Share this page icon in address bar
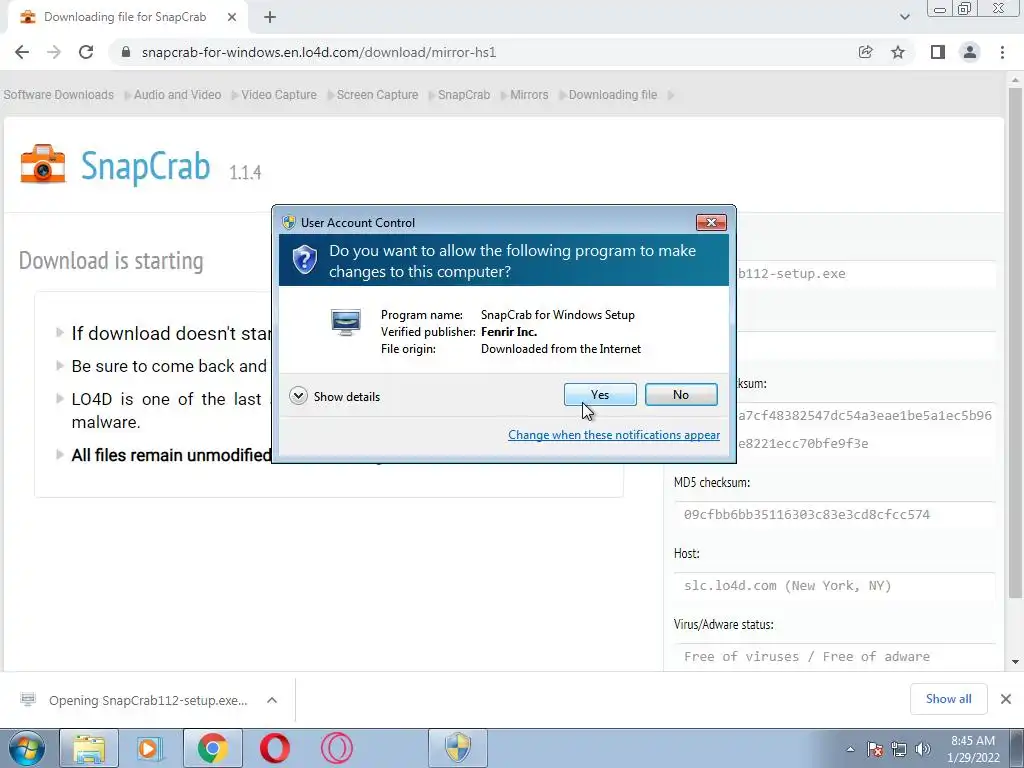The height and width of the screenshot is (768, 1024). point(865,52)
